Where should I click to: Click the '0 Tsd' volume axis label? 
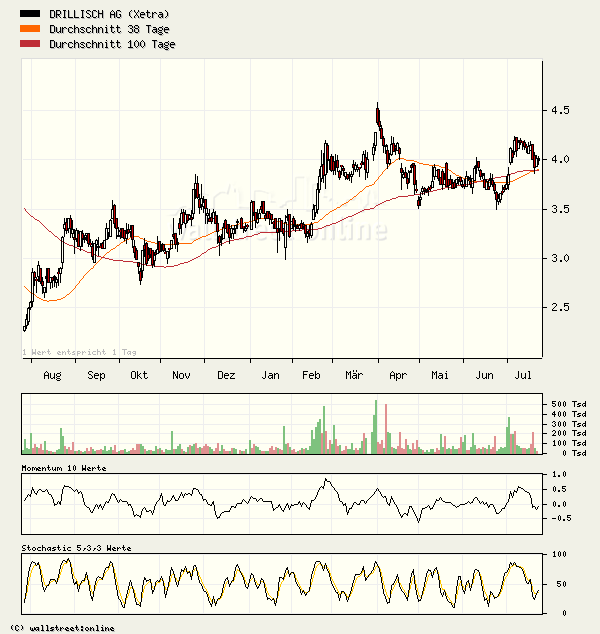pos(574,453)
